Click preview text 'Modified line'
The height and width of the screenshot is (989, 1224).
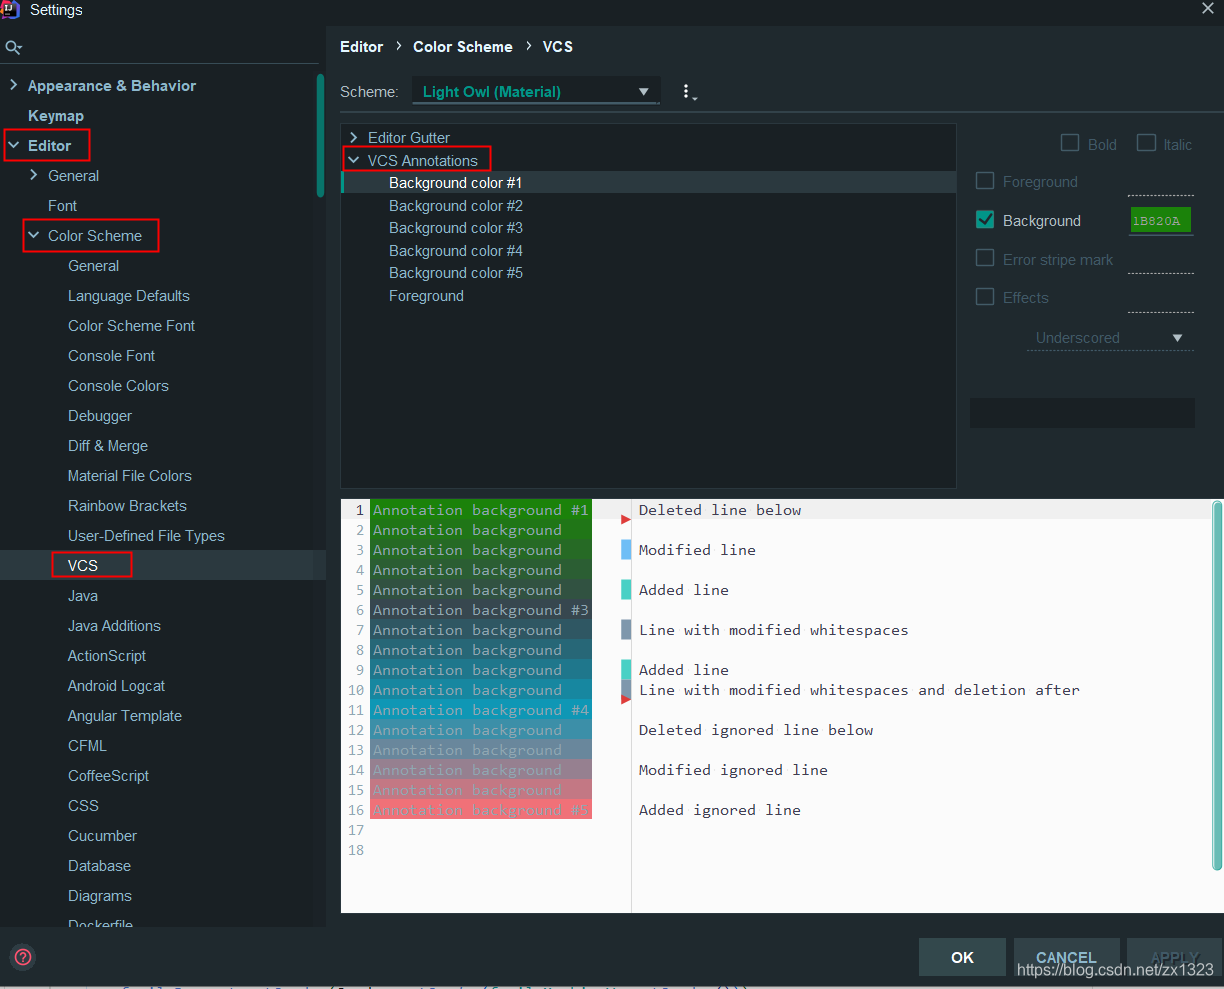point(697,550)
